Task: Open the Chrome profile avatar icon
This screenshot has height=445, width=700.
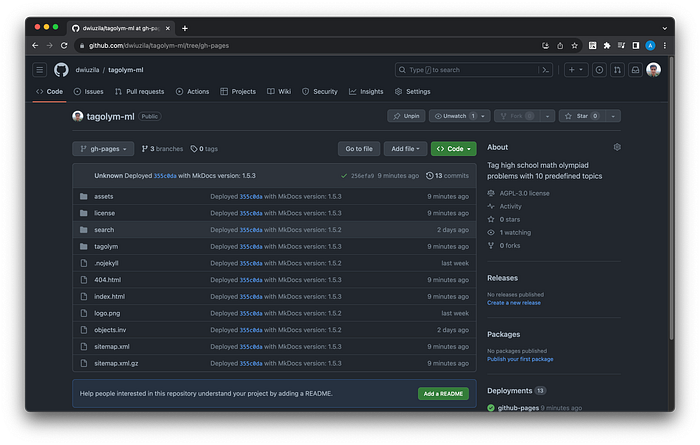Action: [x=650, y=46]
